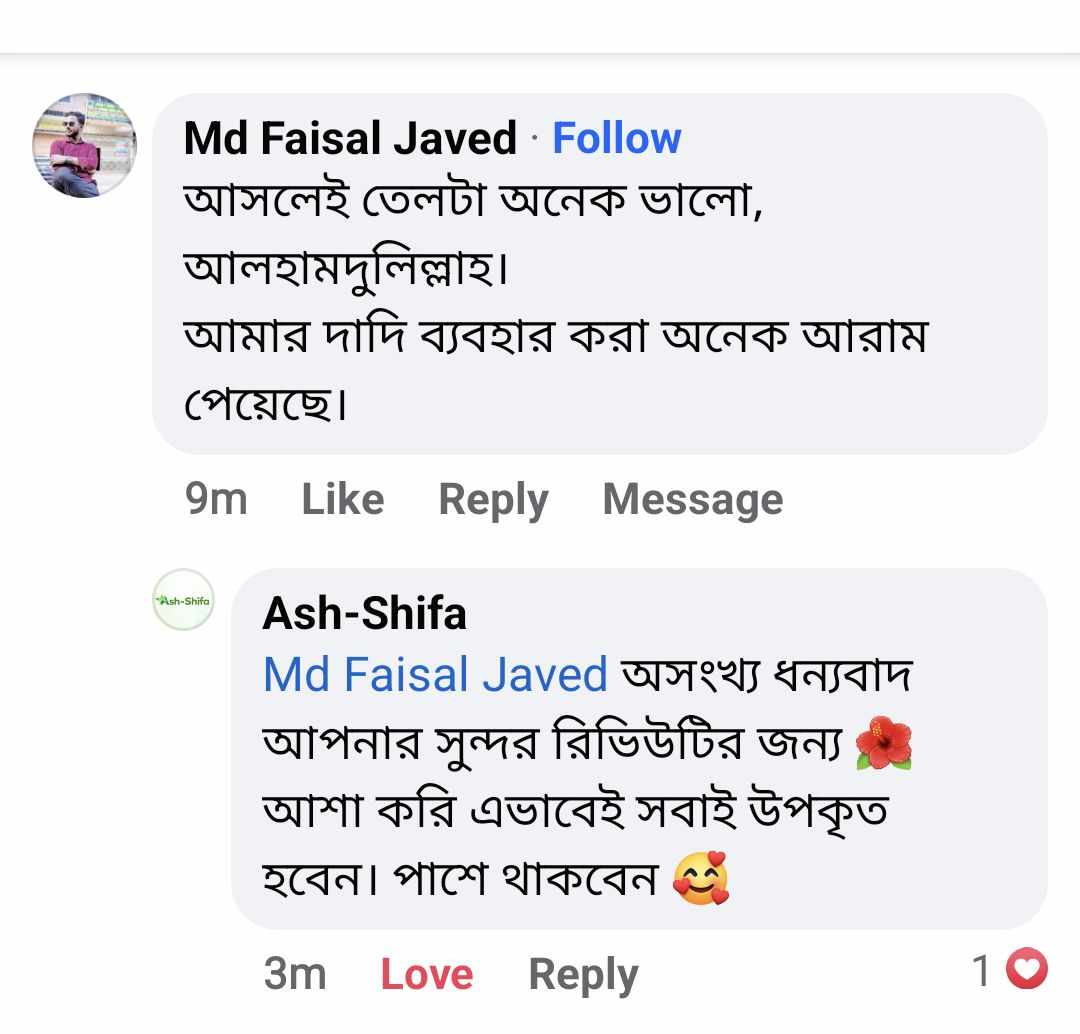1080x1034 pixels.
Task: Reply to Md Faisal Javed's comment
Action: coord(493,498)
